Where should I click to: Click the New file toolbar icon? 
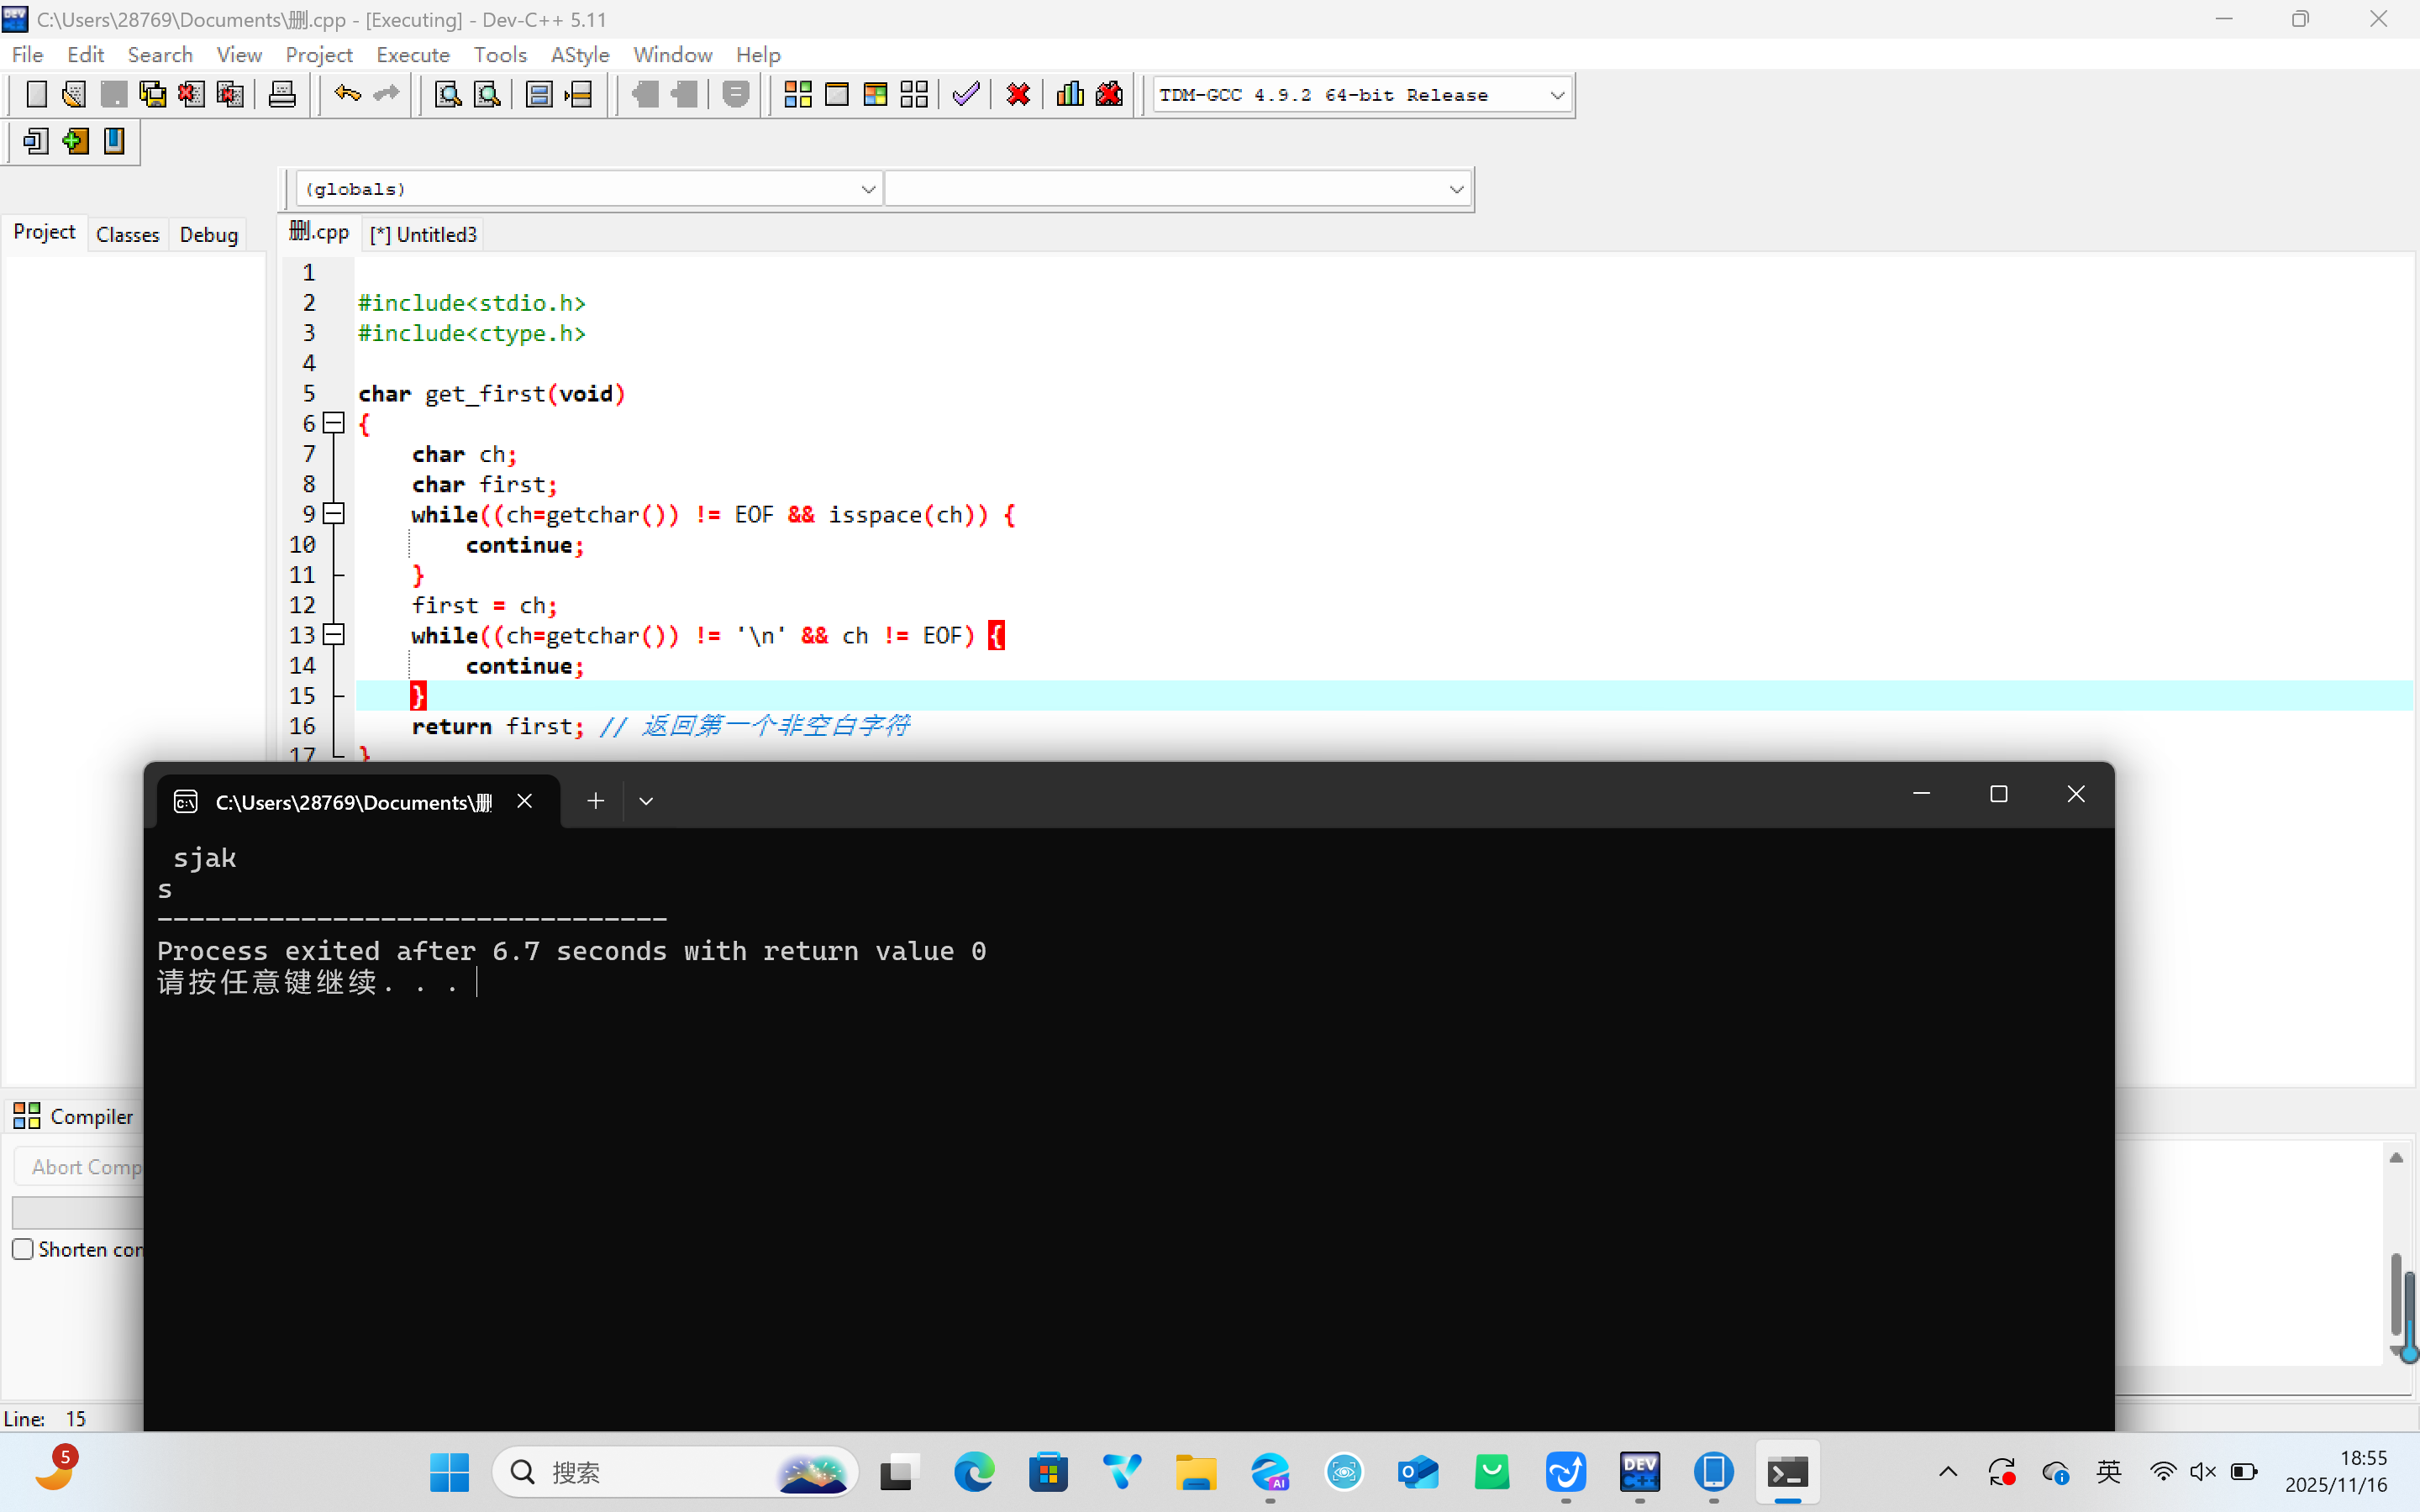click(36, 95)
